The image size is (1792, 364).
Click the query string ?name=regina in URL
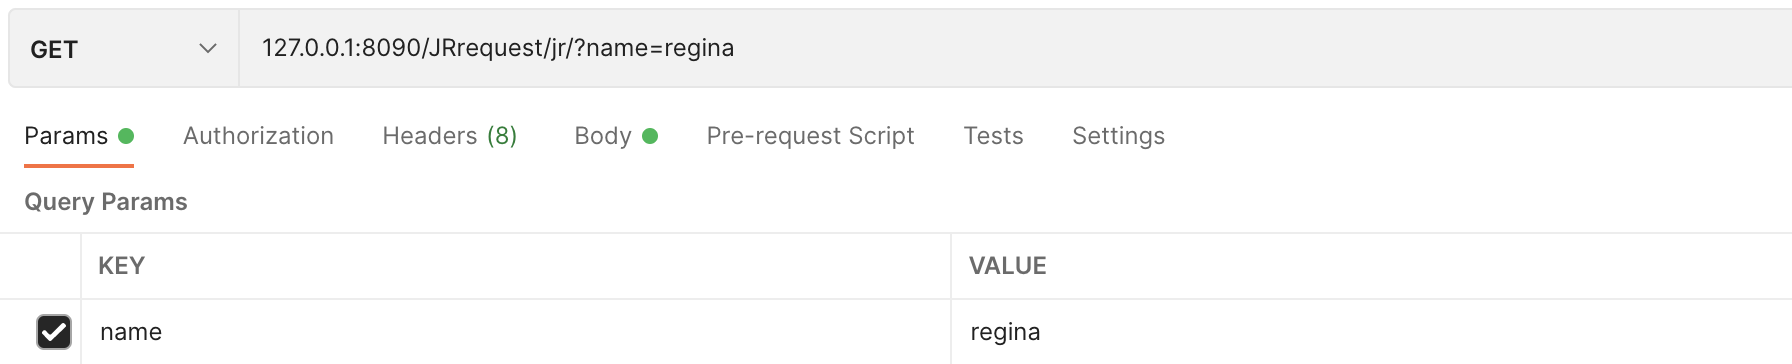coord(653,48)
